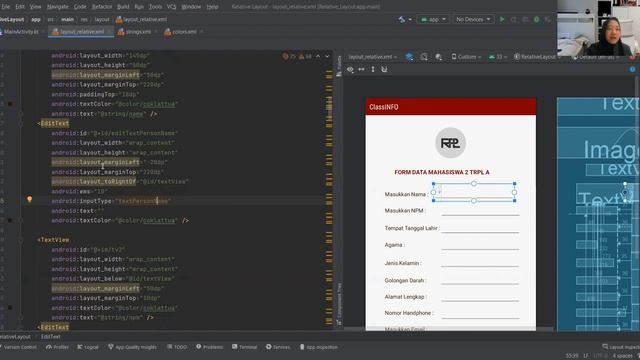This screenshot has width=640, height=360.
Task: Open the App Quality Insights tool window
Action: 132,347
